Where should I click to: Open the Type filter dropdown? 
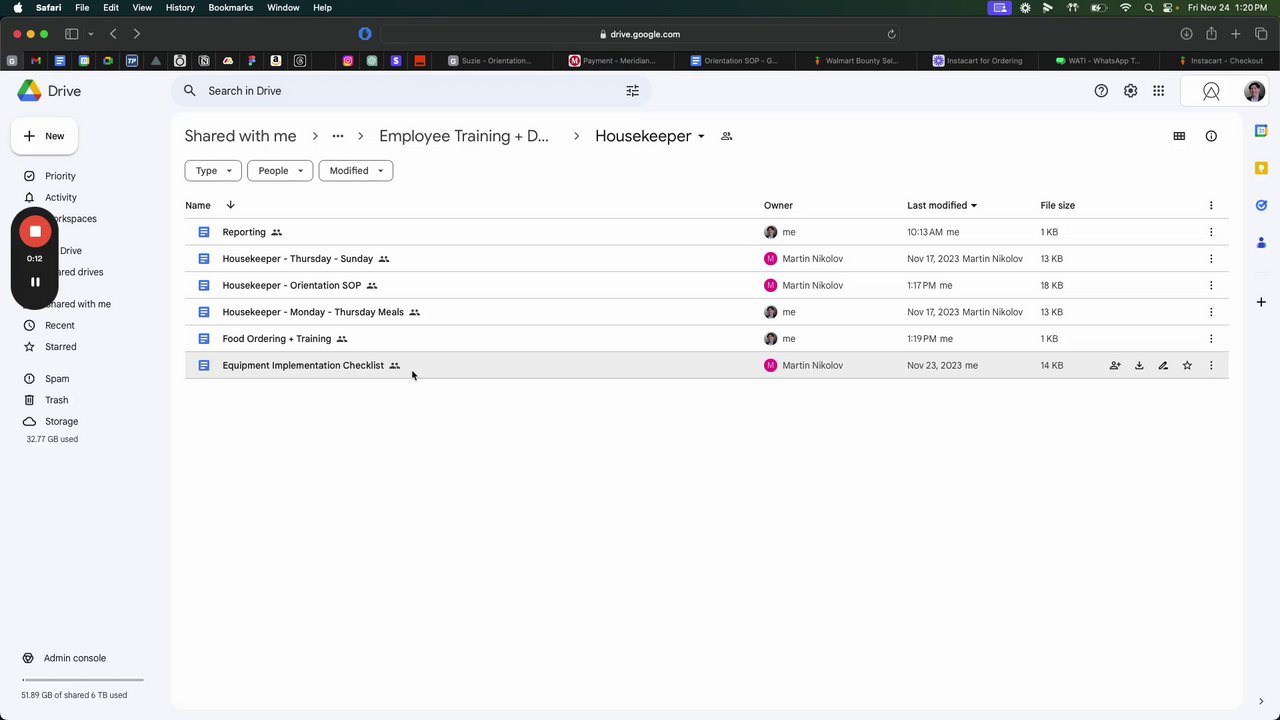(x=213, y=171)
